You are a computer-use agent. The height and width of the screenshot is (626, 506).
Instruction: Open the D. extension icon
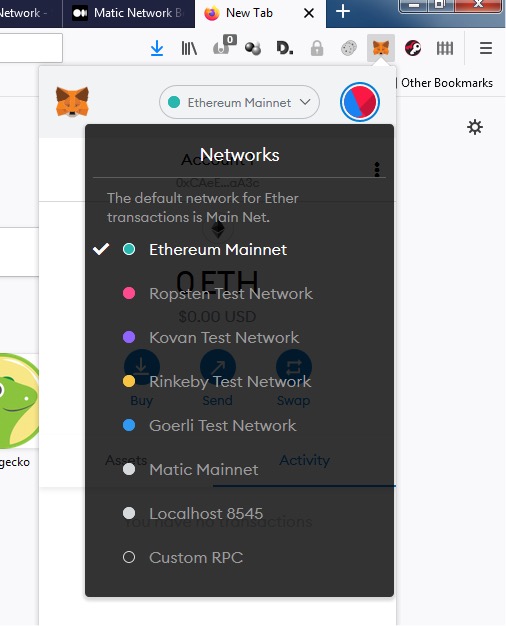click(x=285, y=48)
